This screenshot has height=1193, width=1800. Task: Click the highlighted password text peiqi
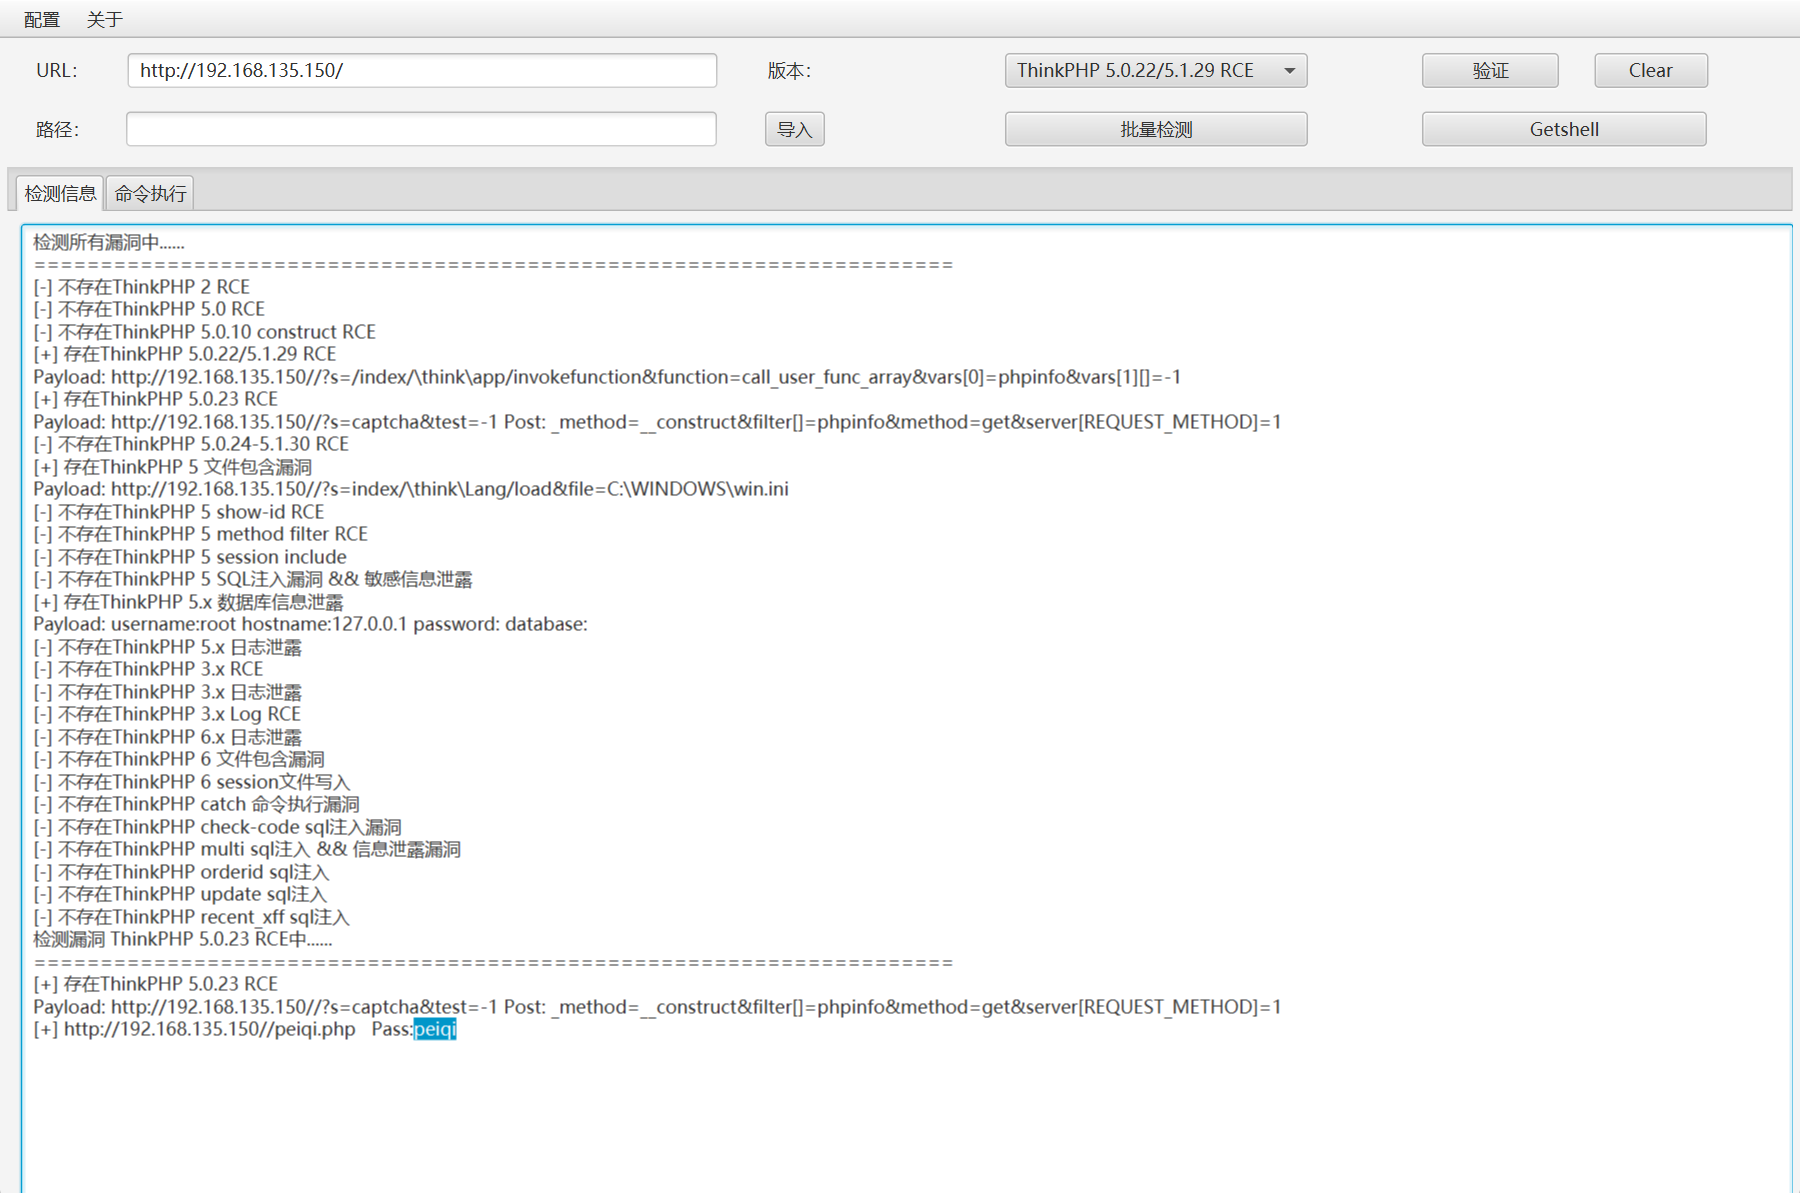point(435,1029)
